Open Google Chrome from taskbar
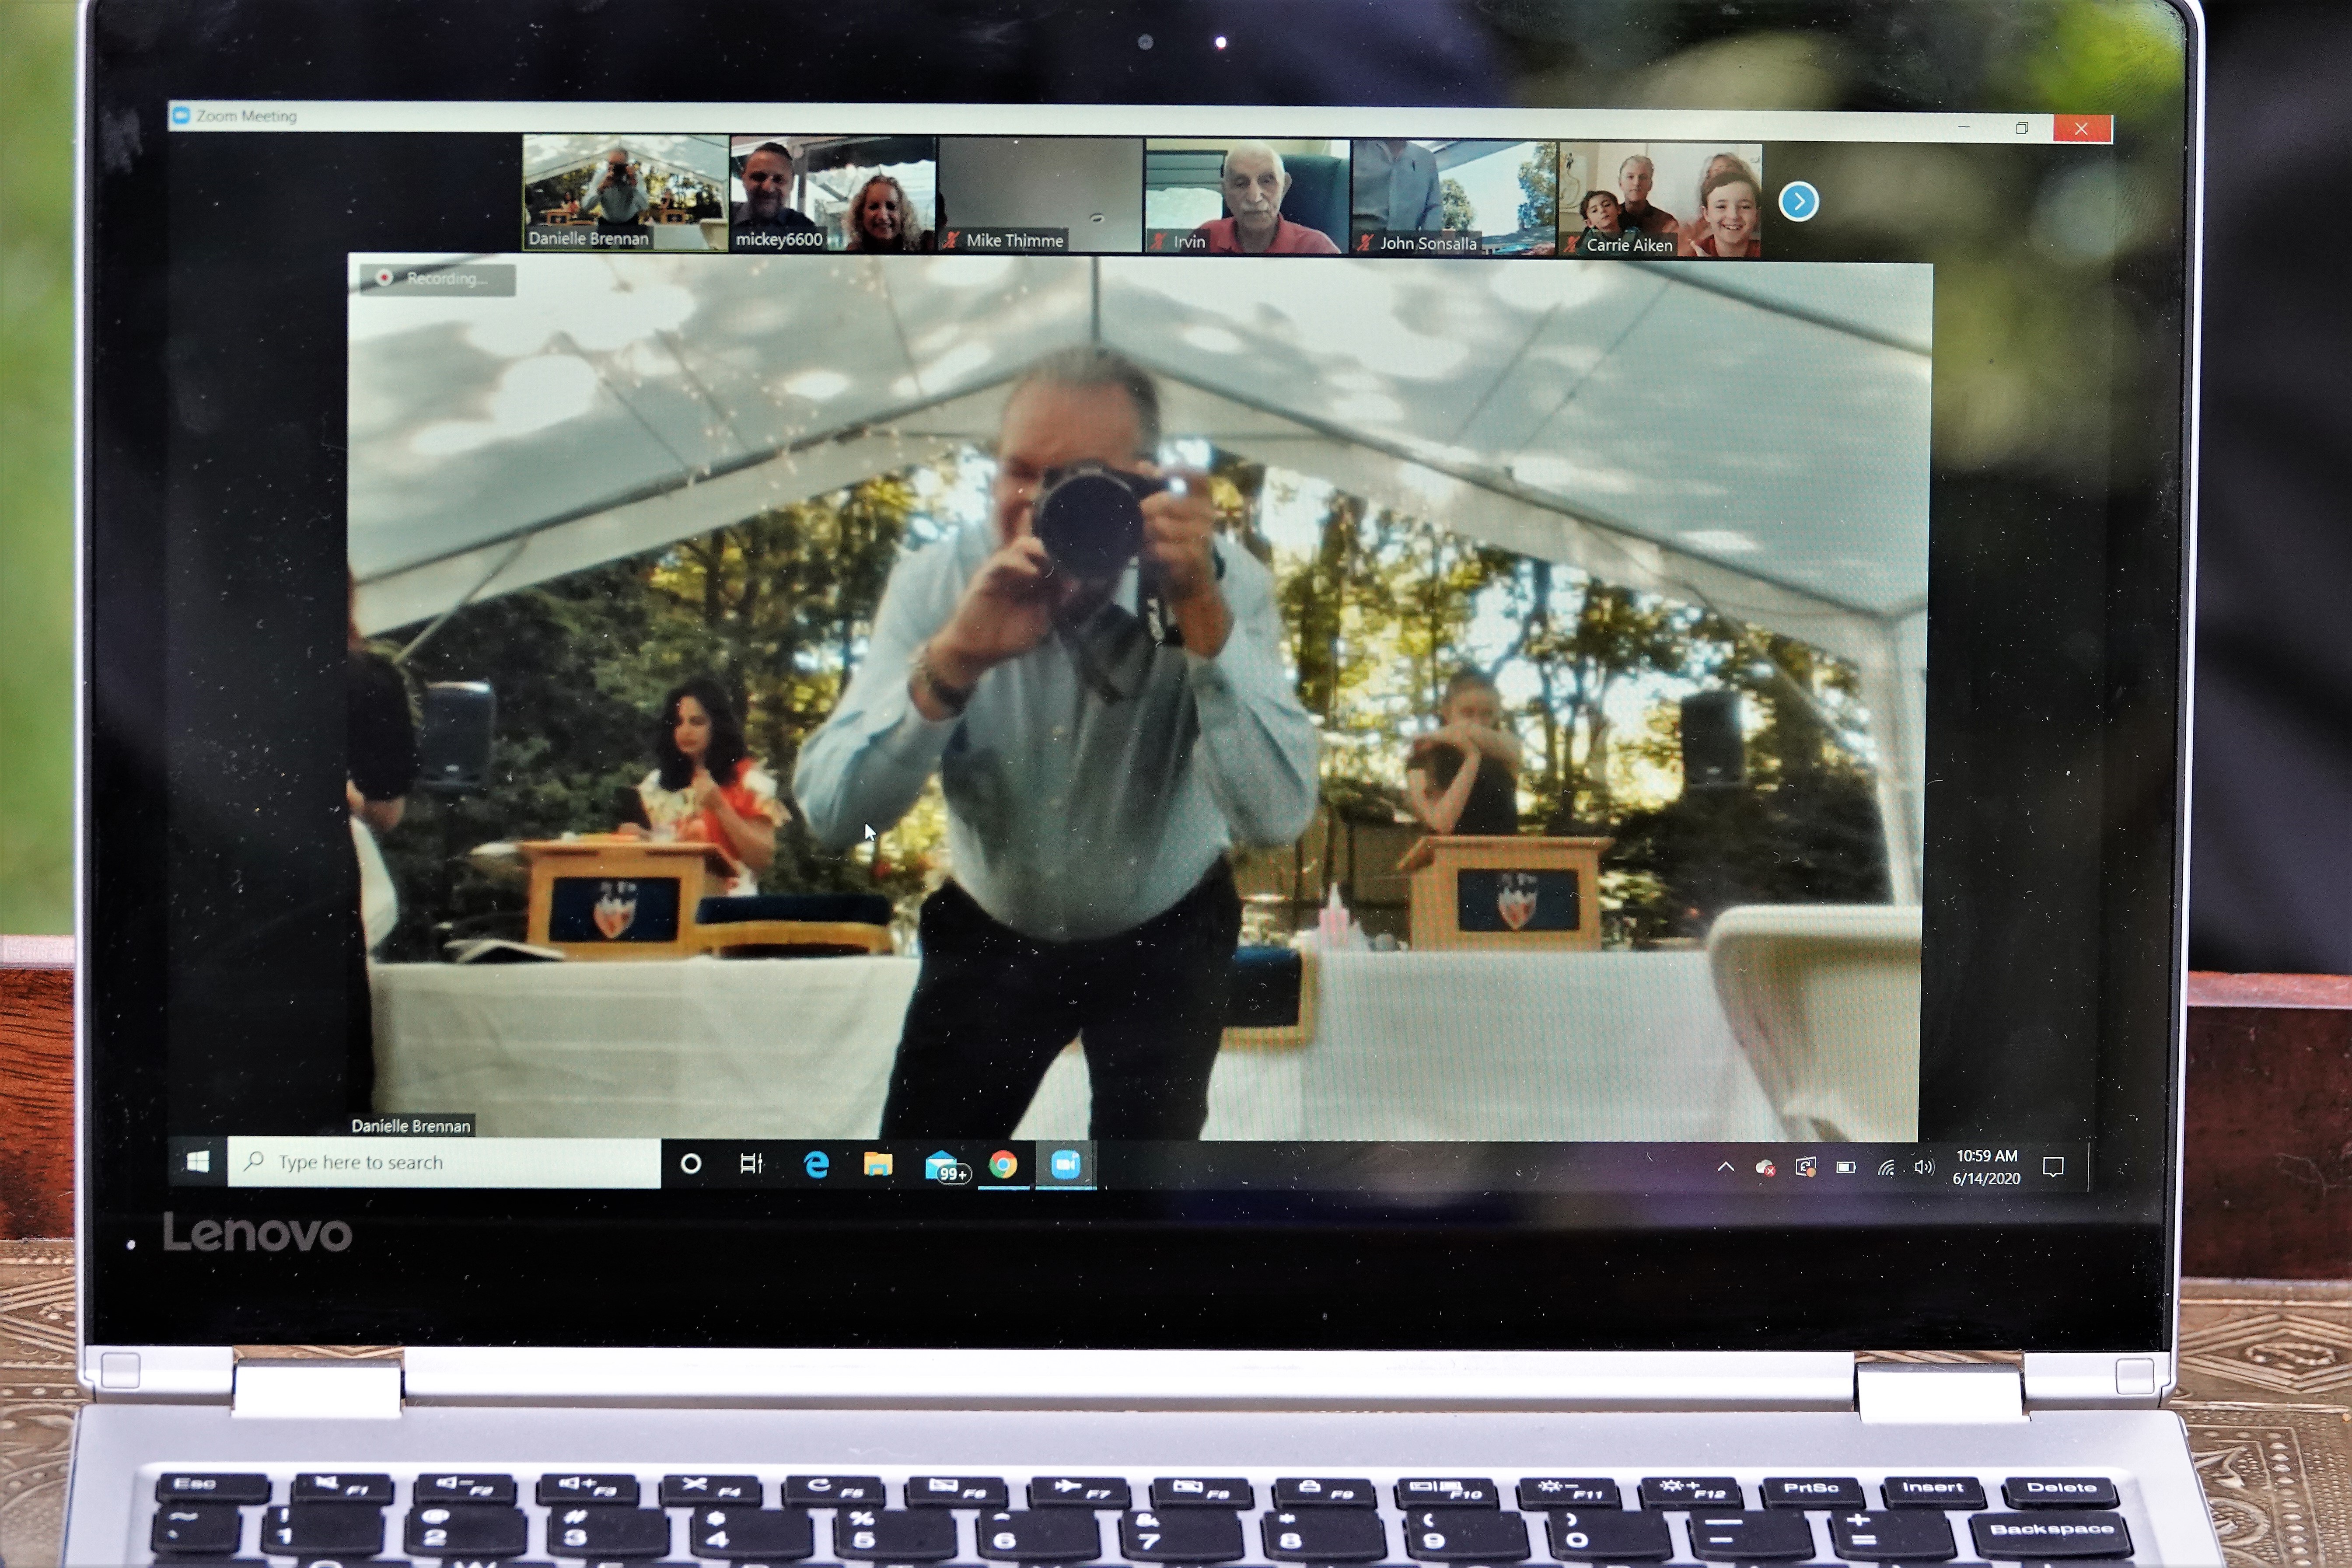The width and height of the screenshot is (2352, 1568). click(1003, 1164)
